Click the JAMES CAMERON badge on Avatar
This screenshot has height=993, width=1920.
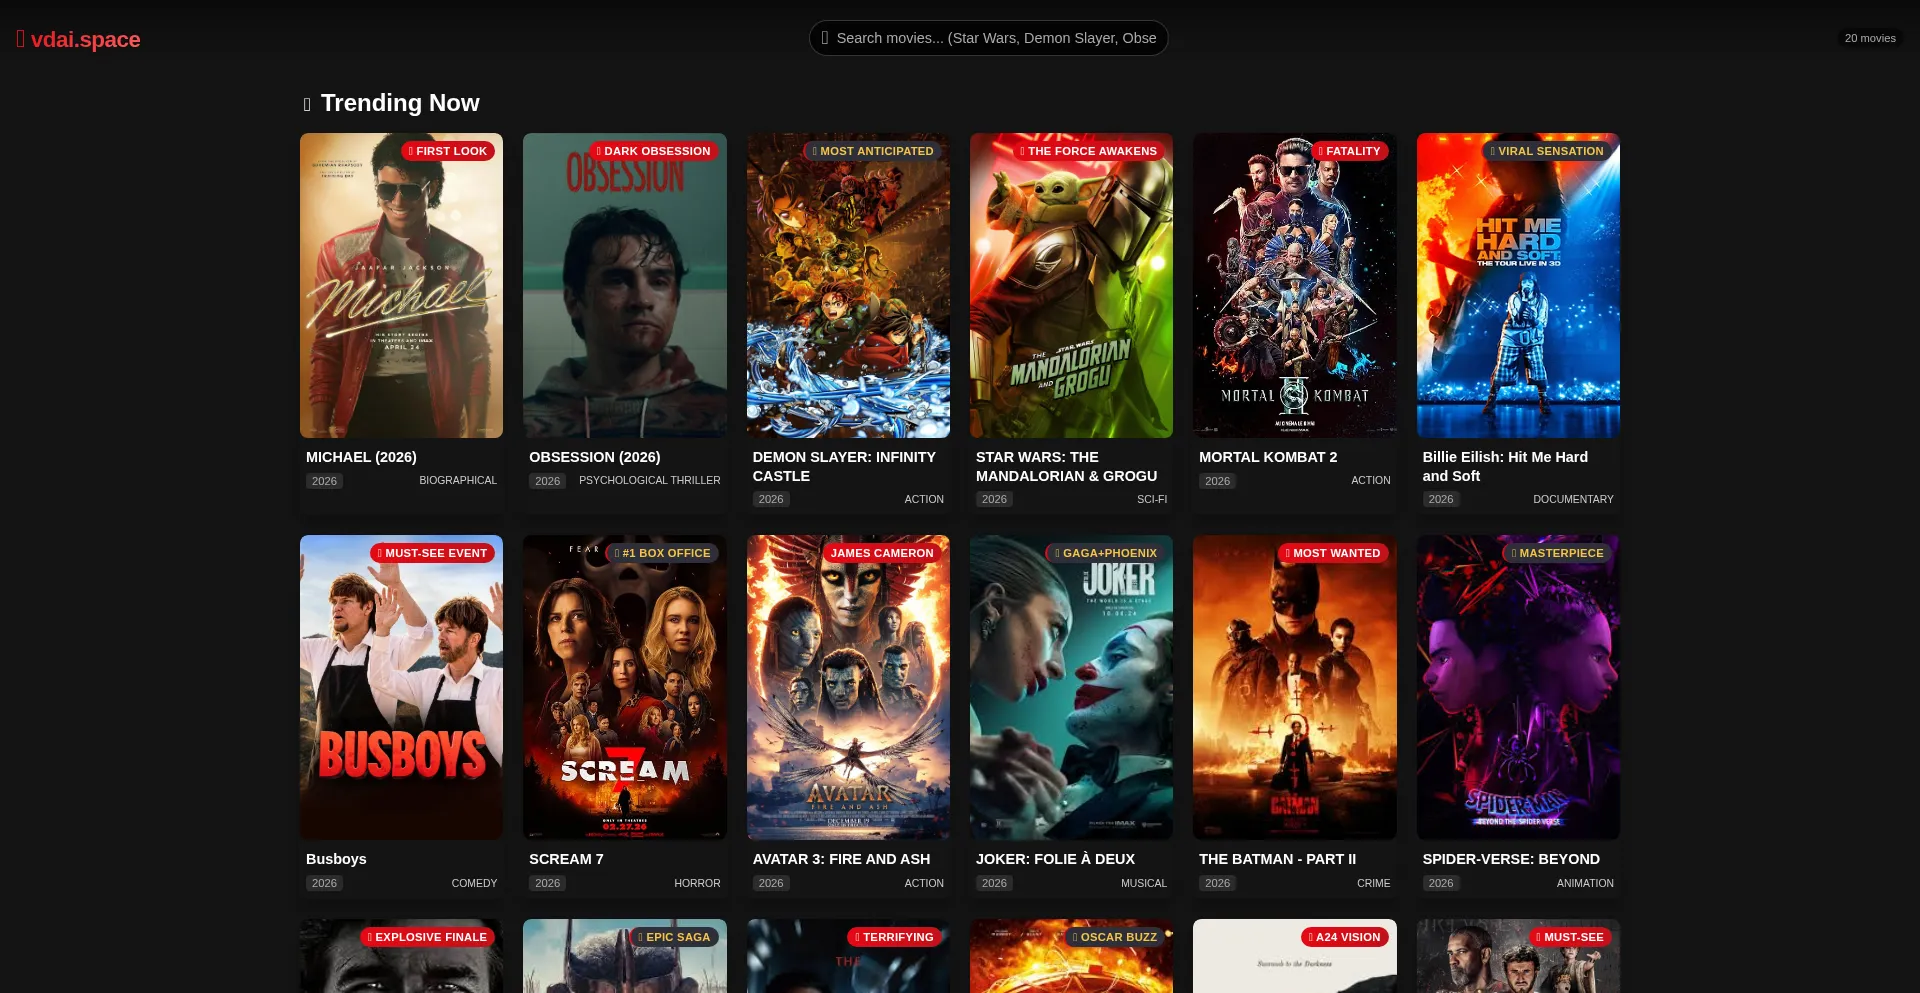(881, 553)
